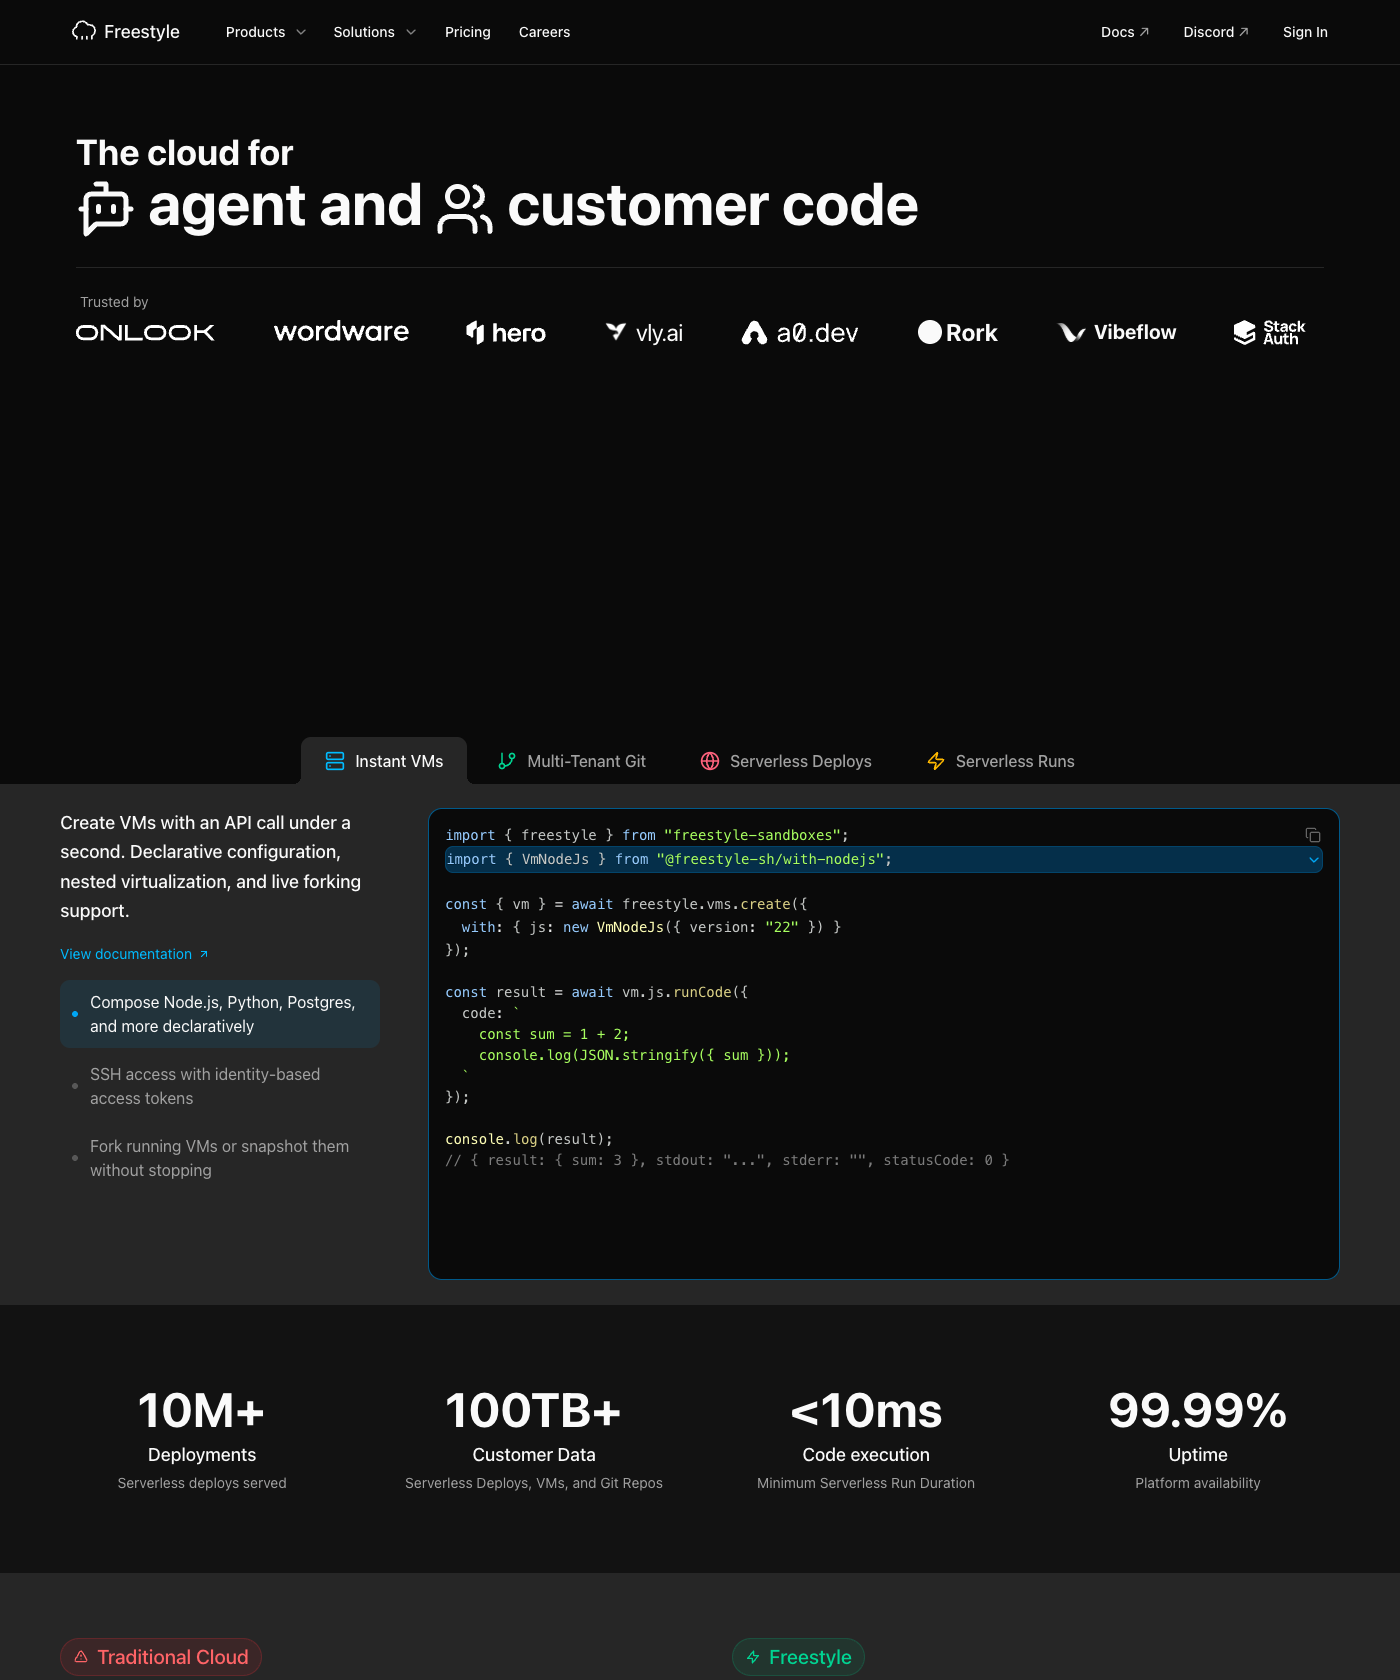Open the Careers page
The height and width of the screenshot is (1680, 1400).
(544, 32)
